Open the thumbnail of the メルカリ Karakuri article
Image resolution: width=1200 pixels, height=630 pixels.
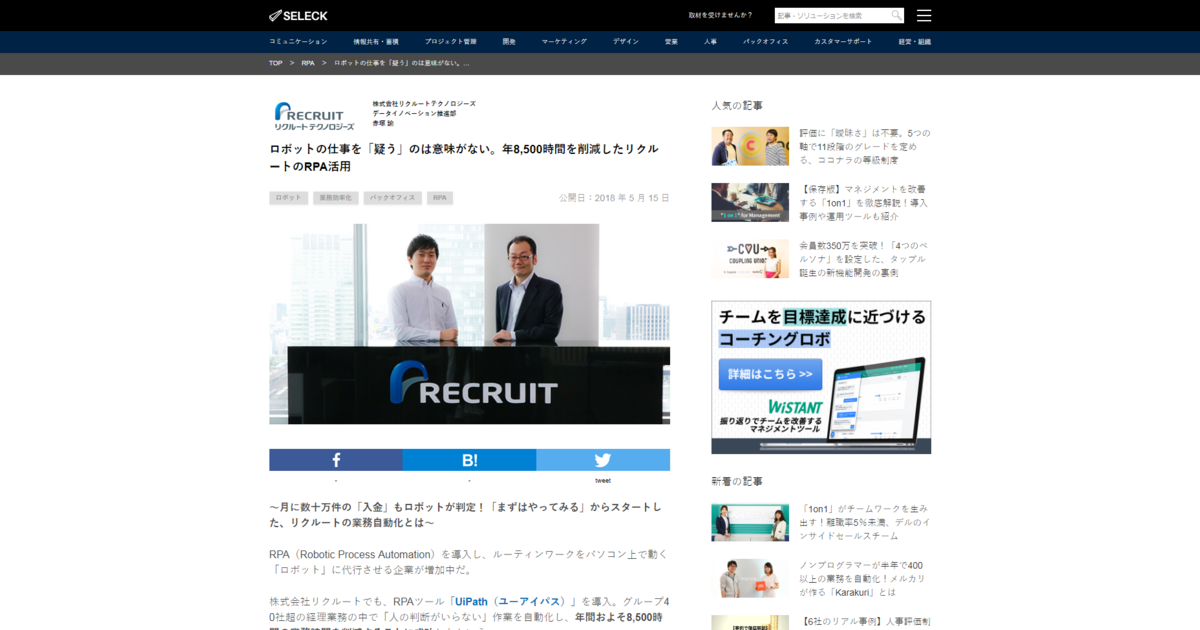click(750, 578)
